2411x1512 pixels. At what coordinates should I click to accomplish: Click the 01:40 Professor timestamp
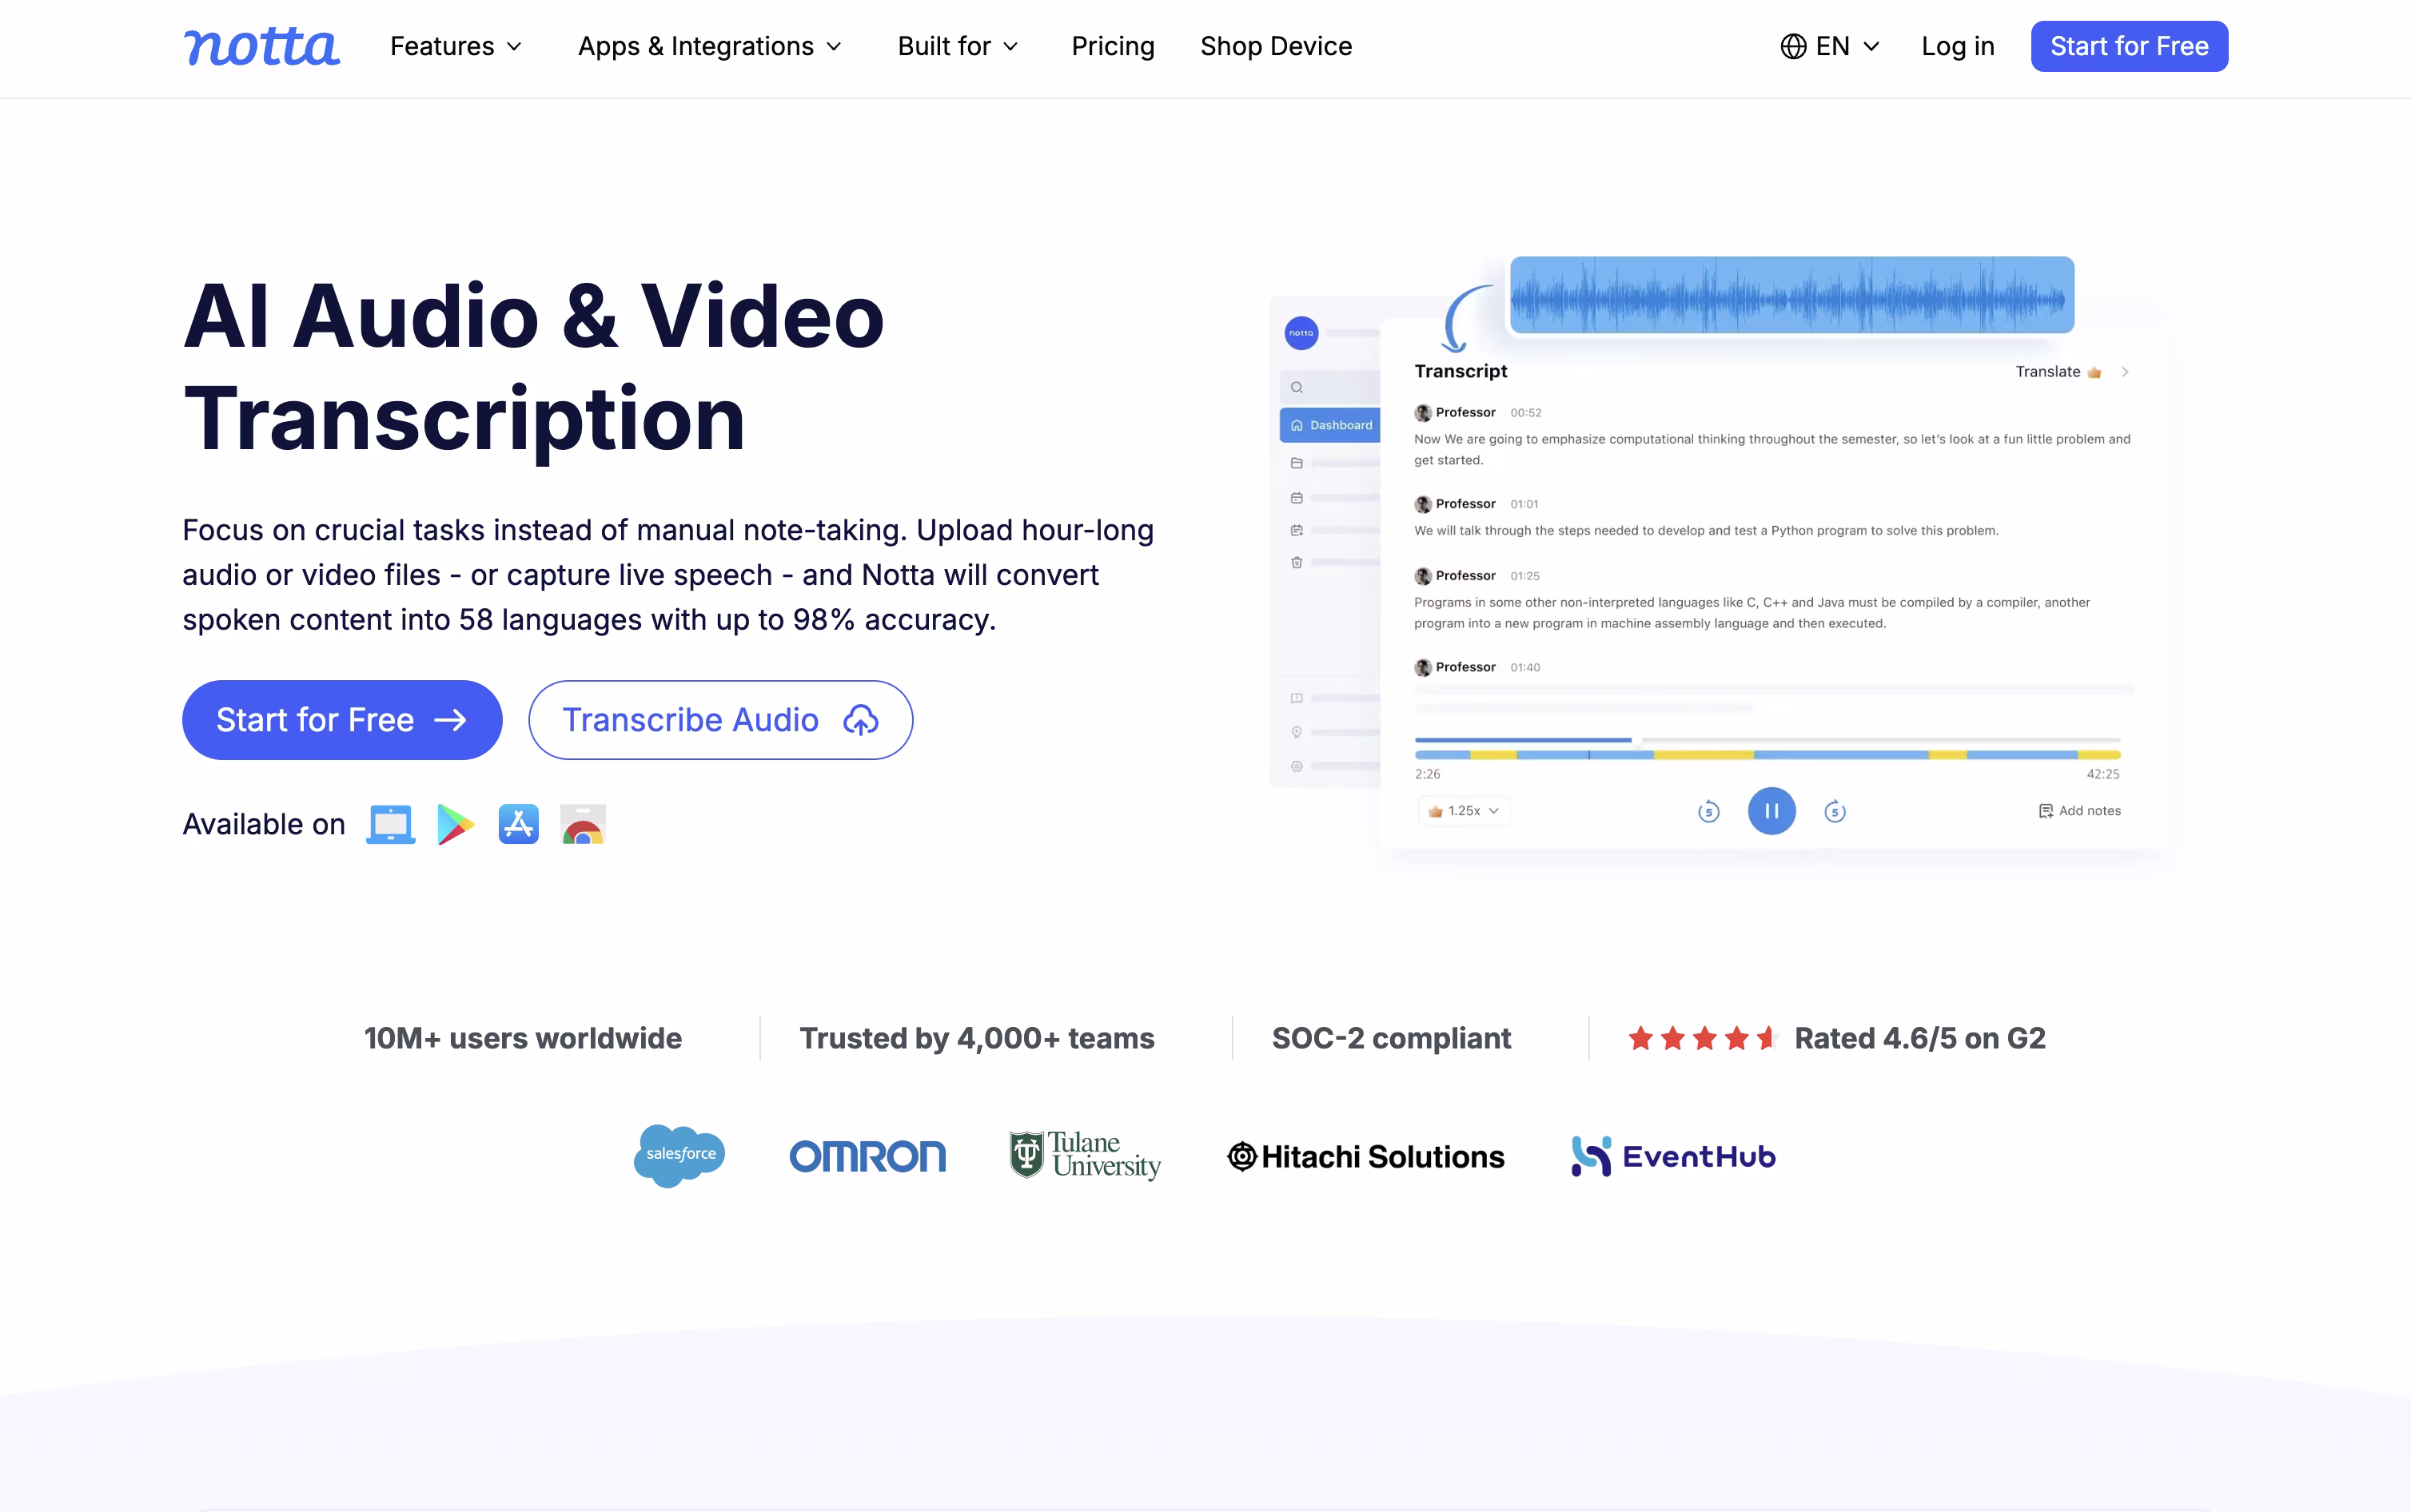click(1525, 667)
